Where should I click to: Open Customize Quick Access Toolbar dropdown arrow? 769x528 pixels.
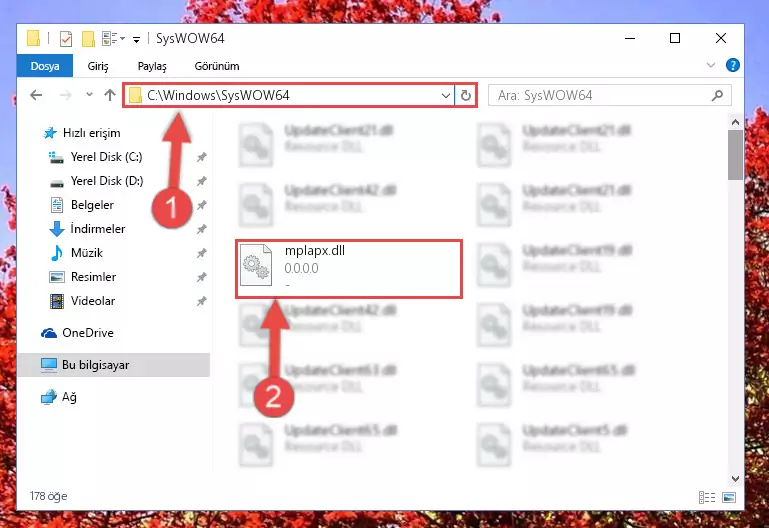point(136,39)
